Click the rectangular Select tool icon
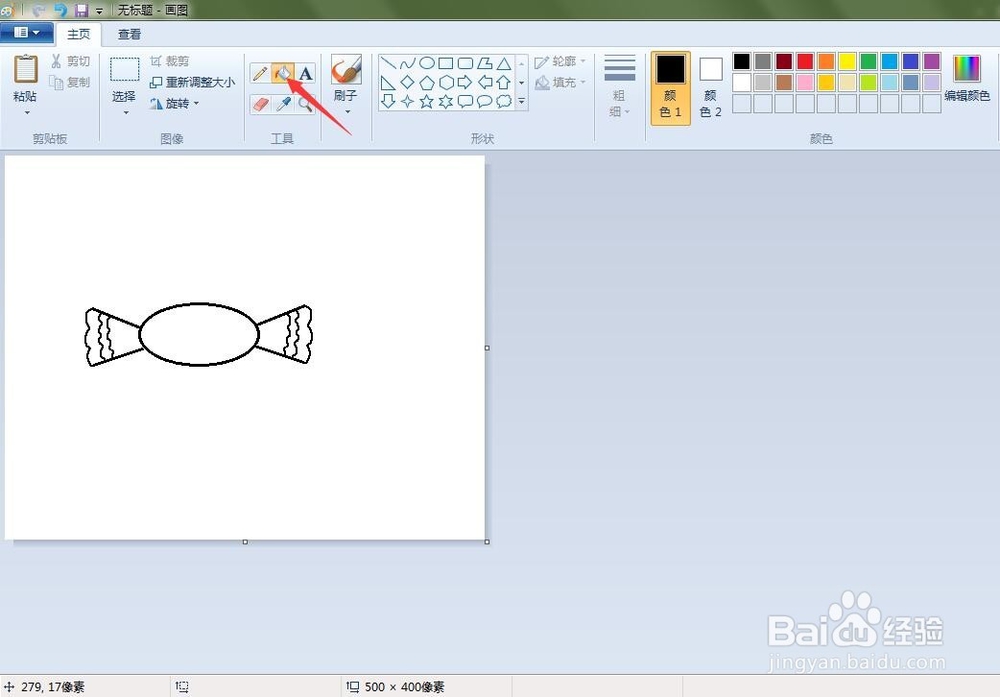Screen dimensions: 1000x697 pyautogui.click(x=124, y=70)
